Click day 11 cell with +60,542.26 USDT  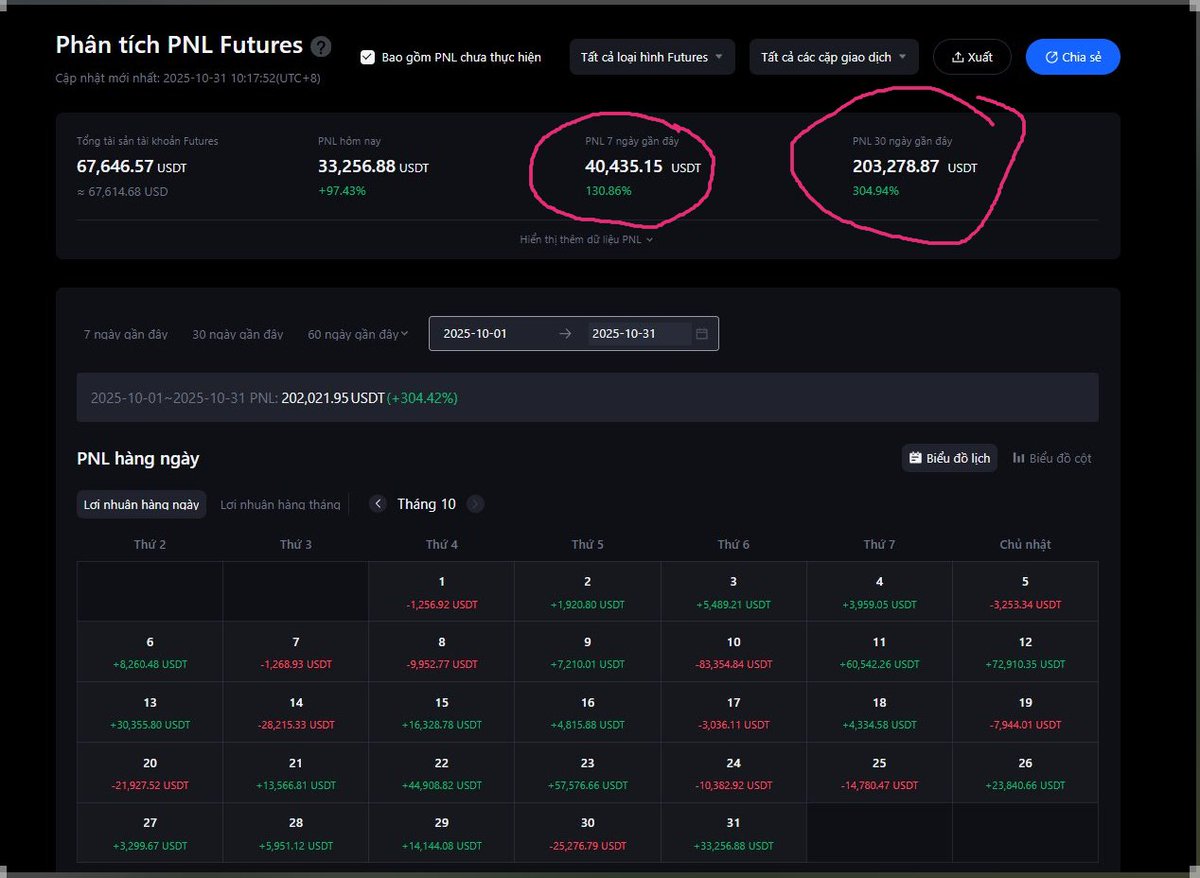(880, 652)
